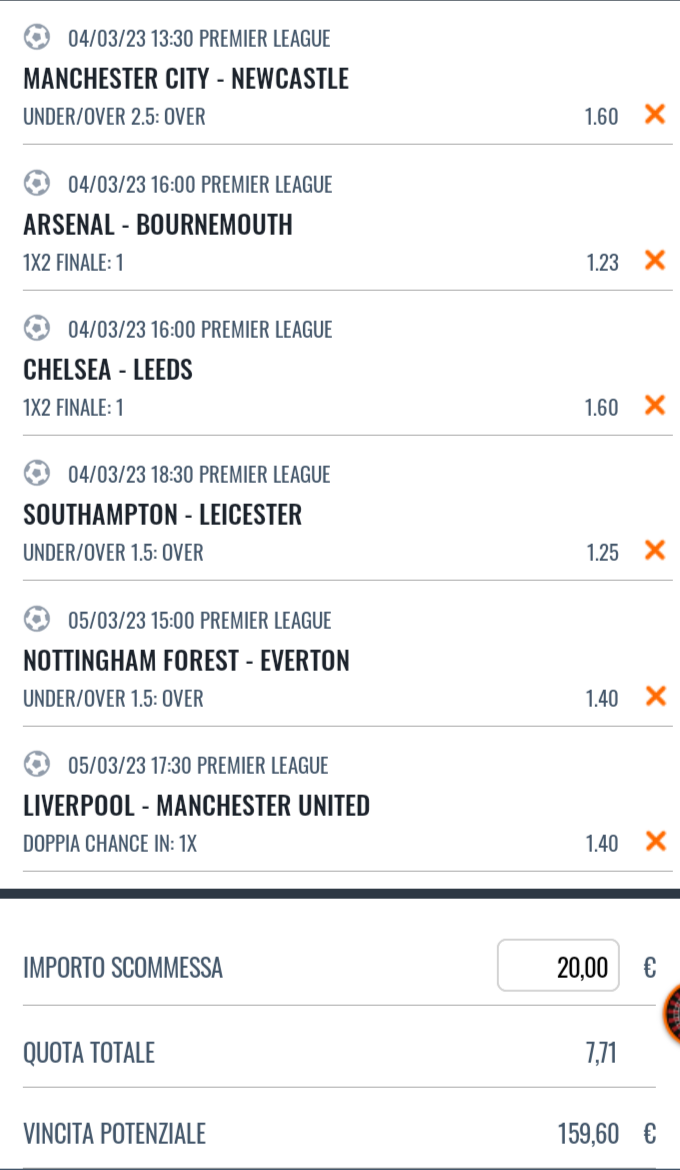Remove Southampton - Leicester selection
The height and width of the screenshot is (1170, 680).
655,550
